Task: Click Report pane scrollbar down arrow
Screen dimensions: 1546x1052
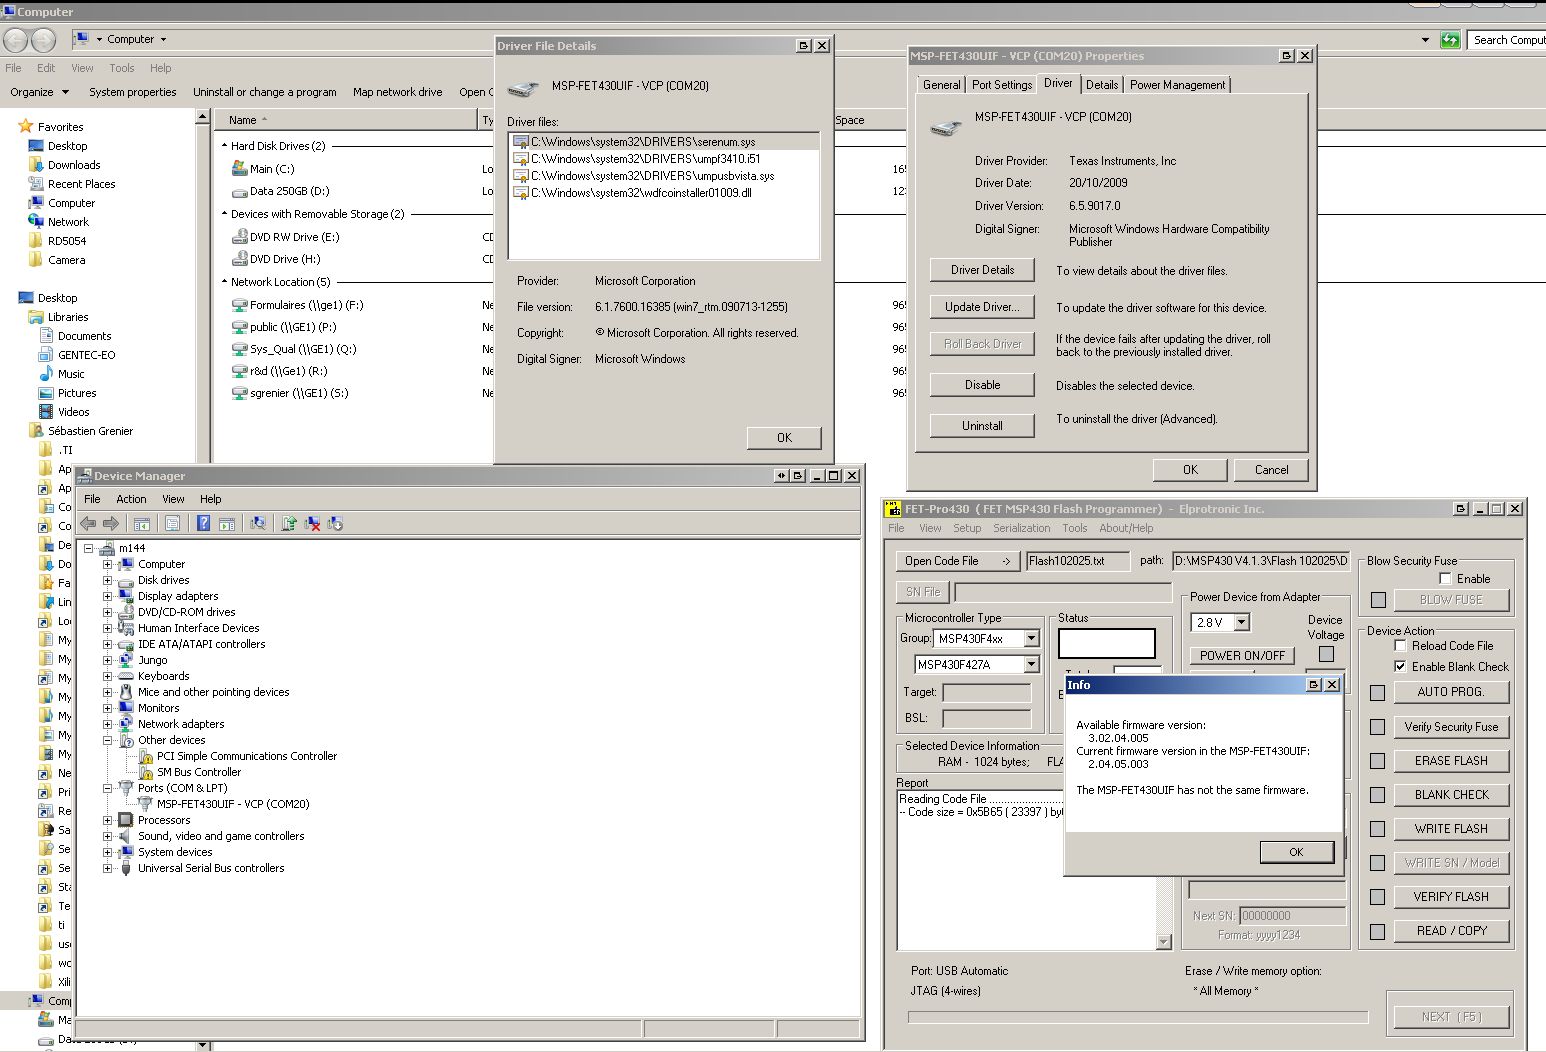Action: (x=1163, y=942)
